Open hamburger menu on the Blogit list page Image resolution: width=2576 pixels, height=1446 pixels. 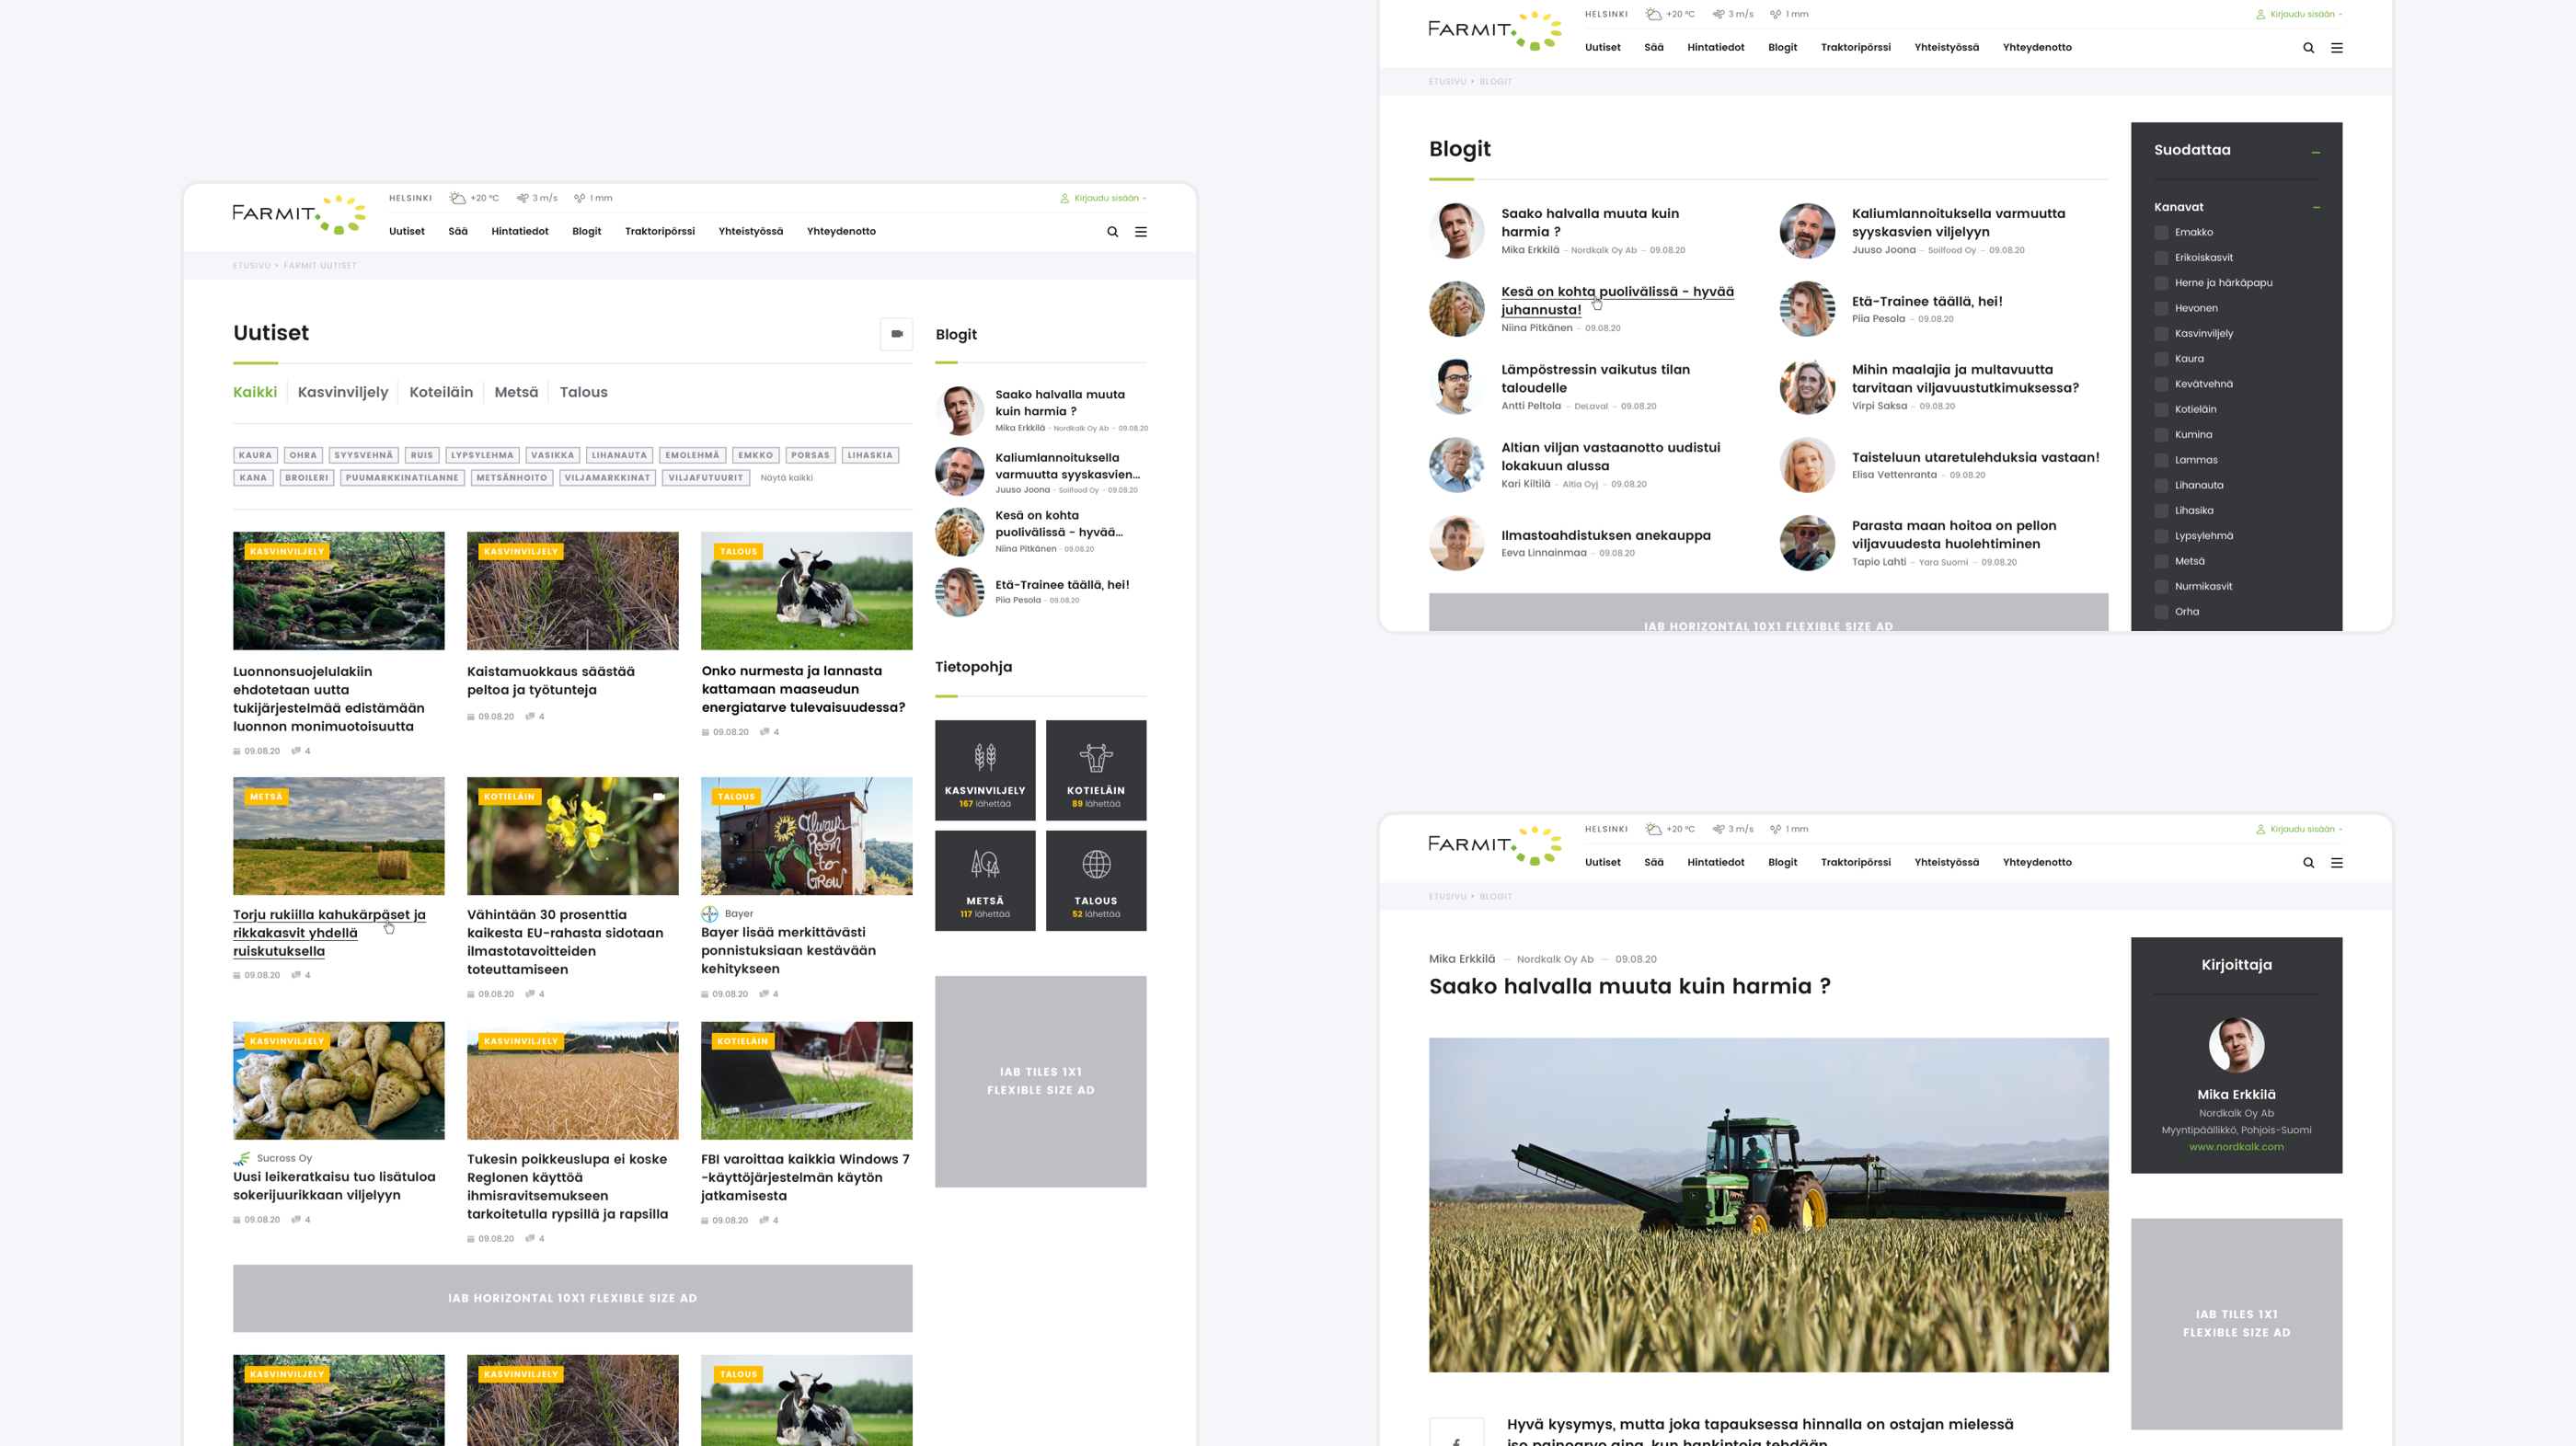pyautogui.click(x=2337, y=48)
